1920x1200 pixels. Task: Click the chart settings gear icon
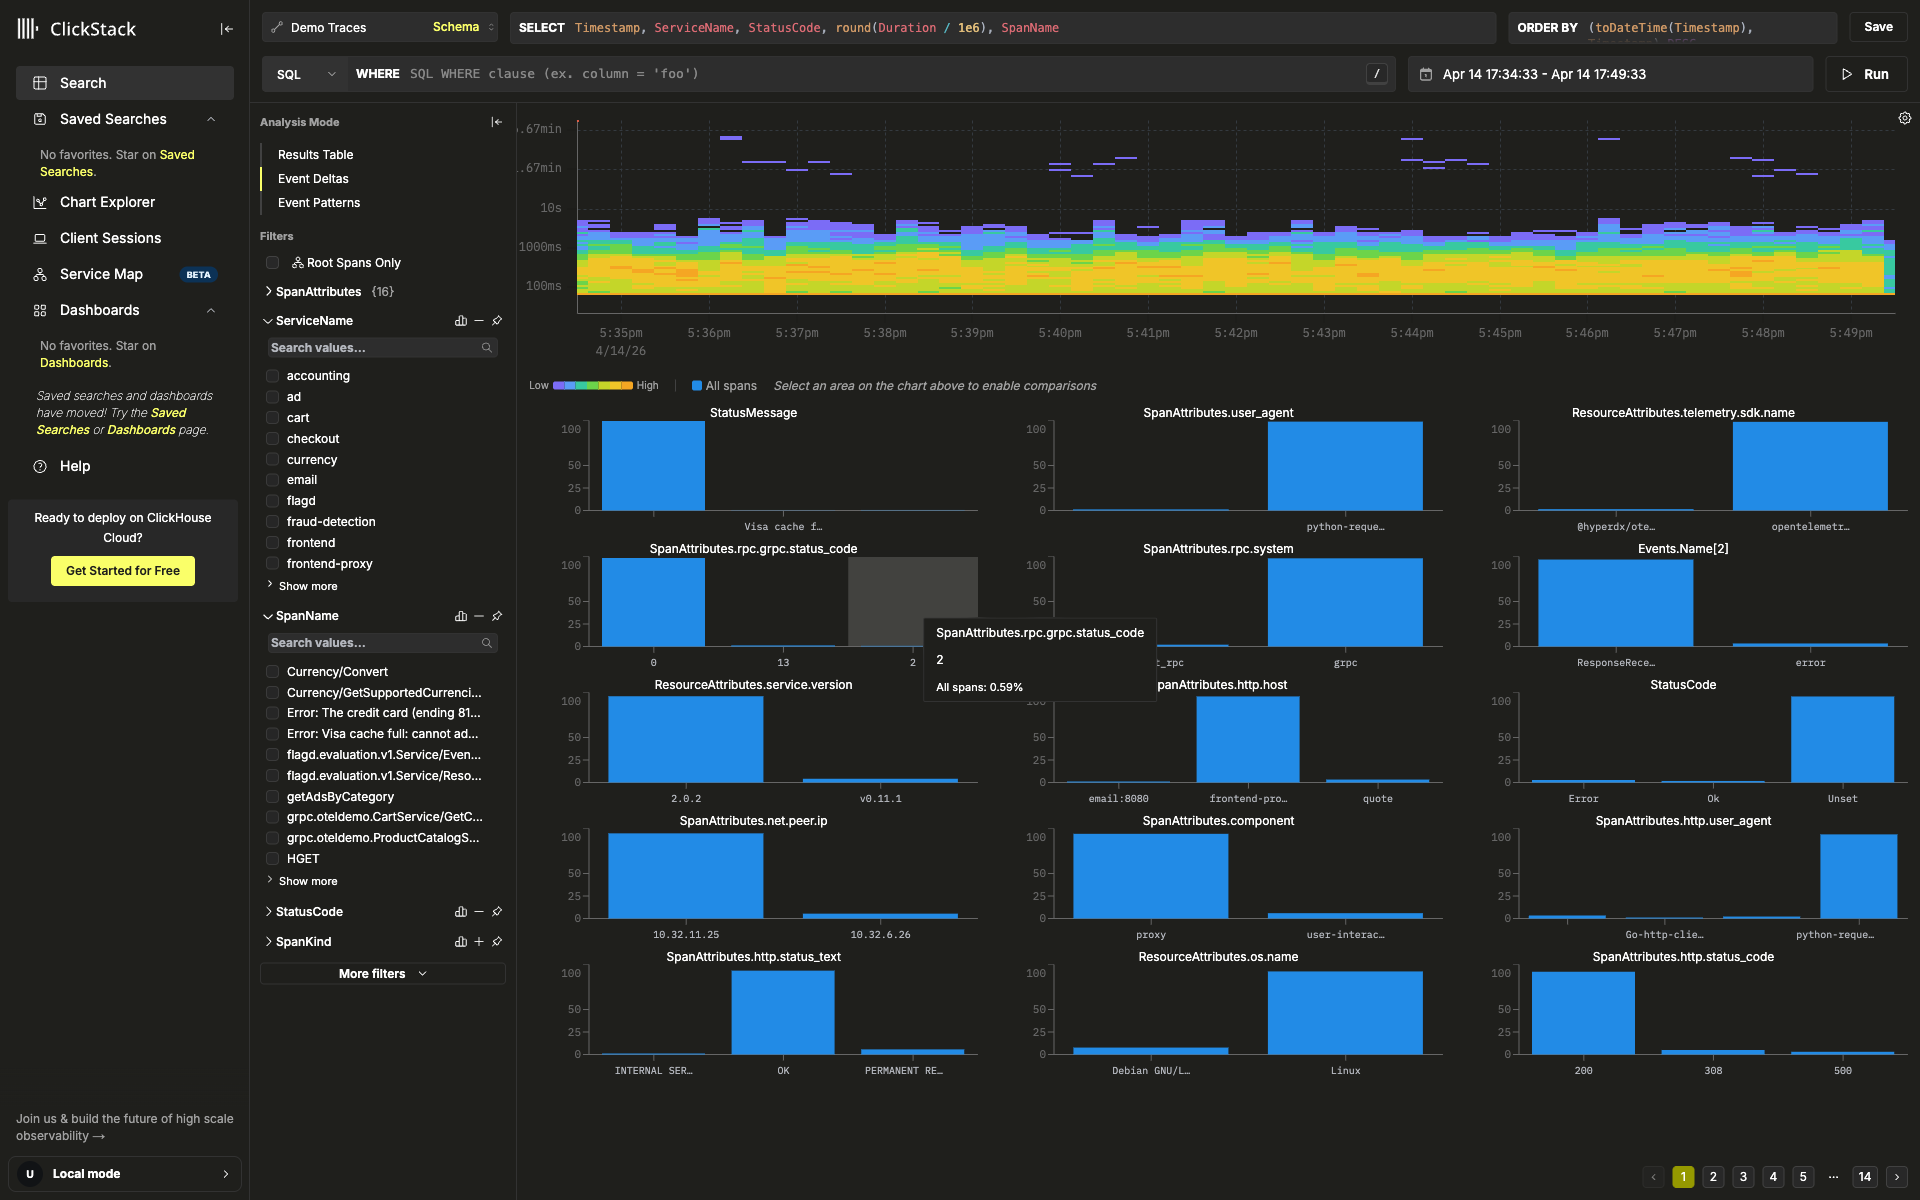coord(1904,118)
